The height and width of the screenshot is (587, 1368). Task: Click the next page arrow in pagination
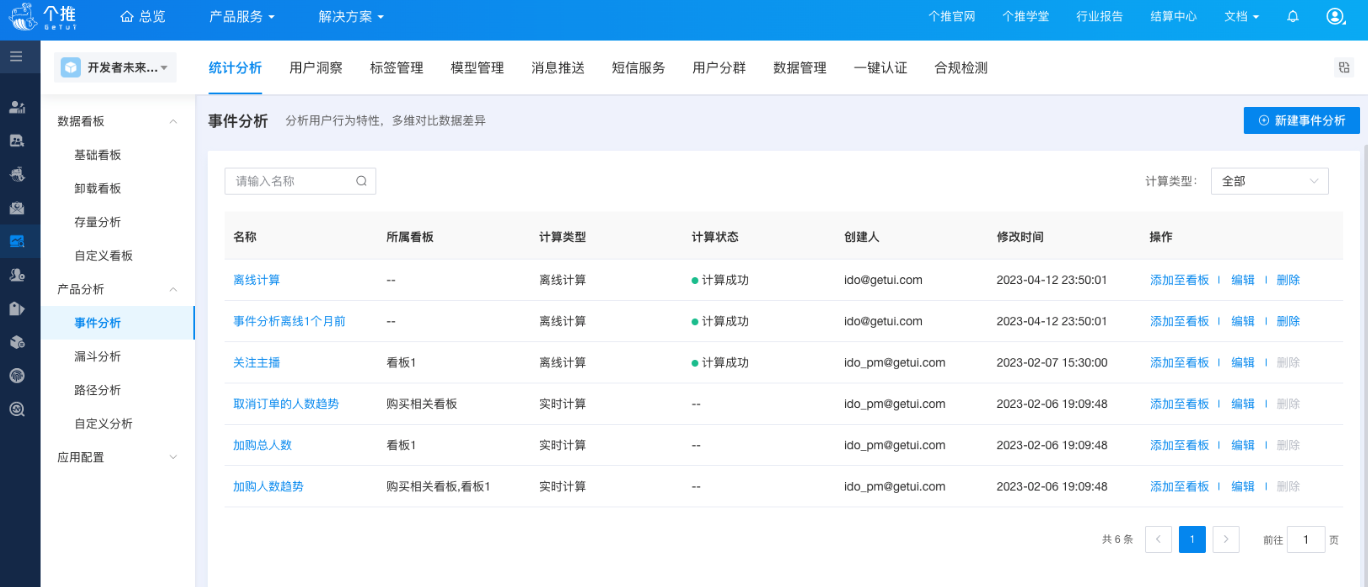[1226, 539]
